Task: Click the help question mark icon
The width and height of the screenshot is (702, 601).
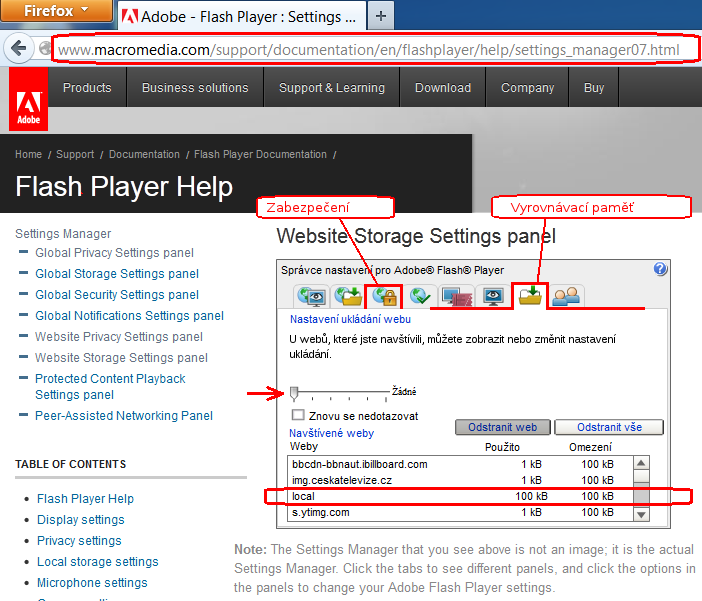Action: (x=660, y=269)
